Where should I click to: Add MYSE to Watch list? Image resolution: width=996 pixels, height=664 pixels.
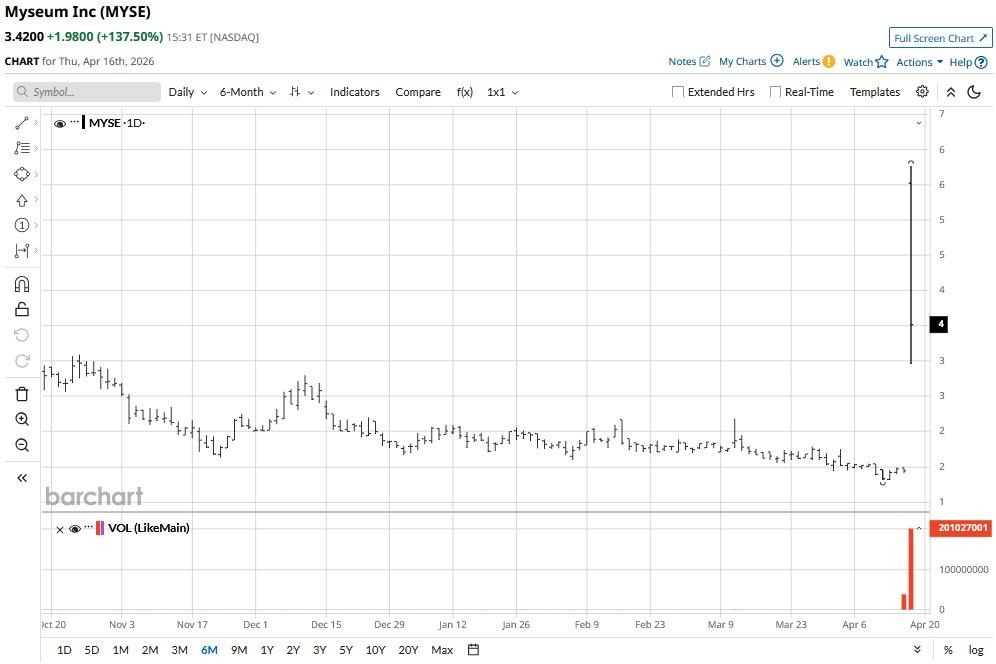866,62
